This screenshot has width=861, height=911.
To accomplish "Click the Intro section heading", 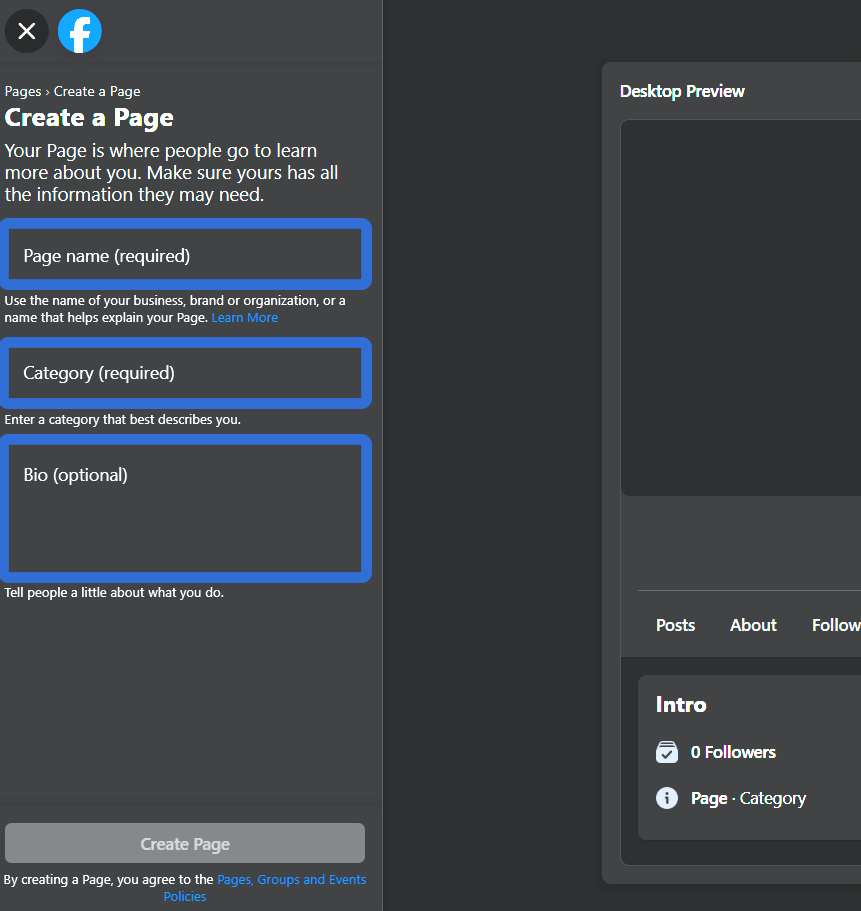I will click(681, 704).
